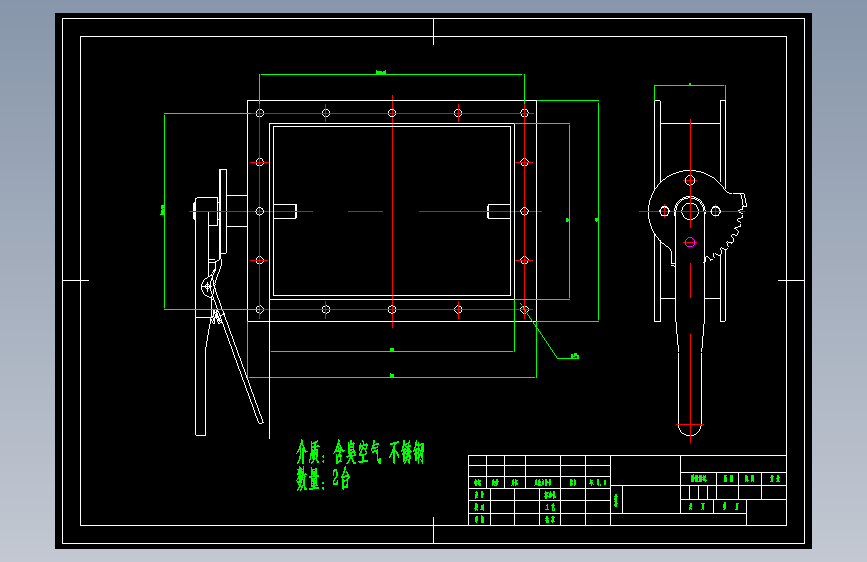Select the green note text "介质: 含臭空气 不锈钢"
The width and height of the screenshot is (867, 562).
point(360,452)
